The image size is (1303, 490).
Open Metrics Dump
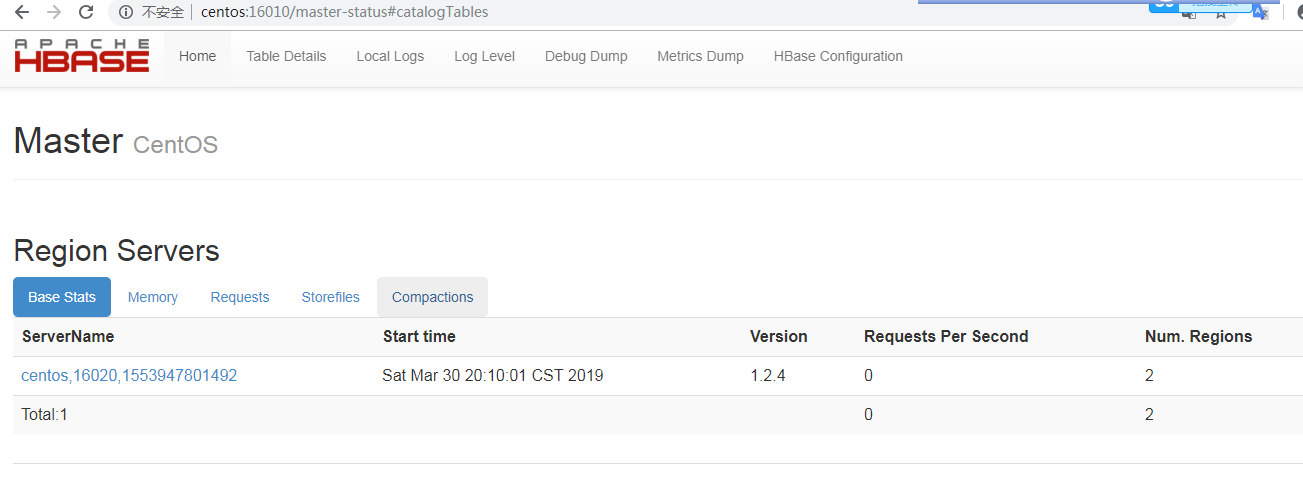(x=700, y=57)
